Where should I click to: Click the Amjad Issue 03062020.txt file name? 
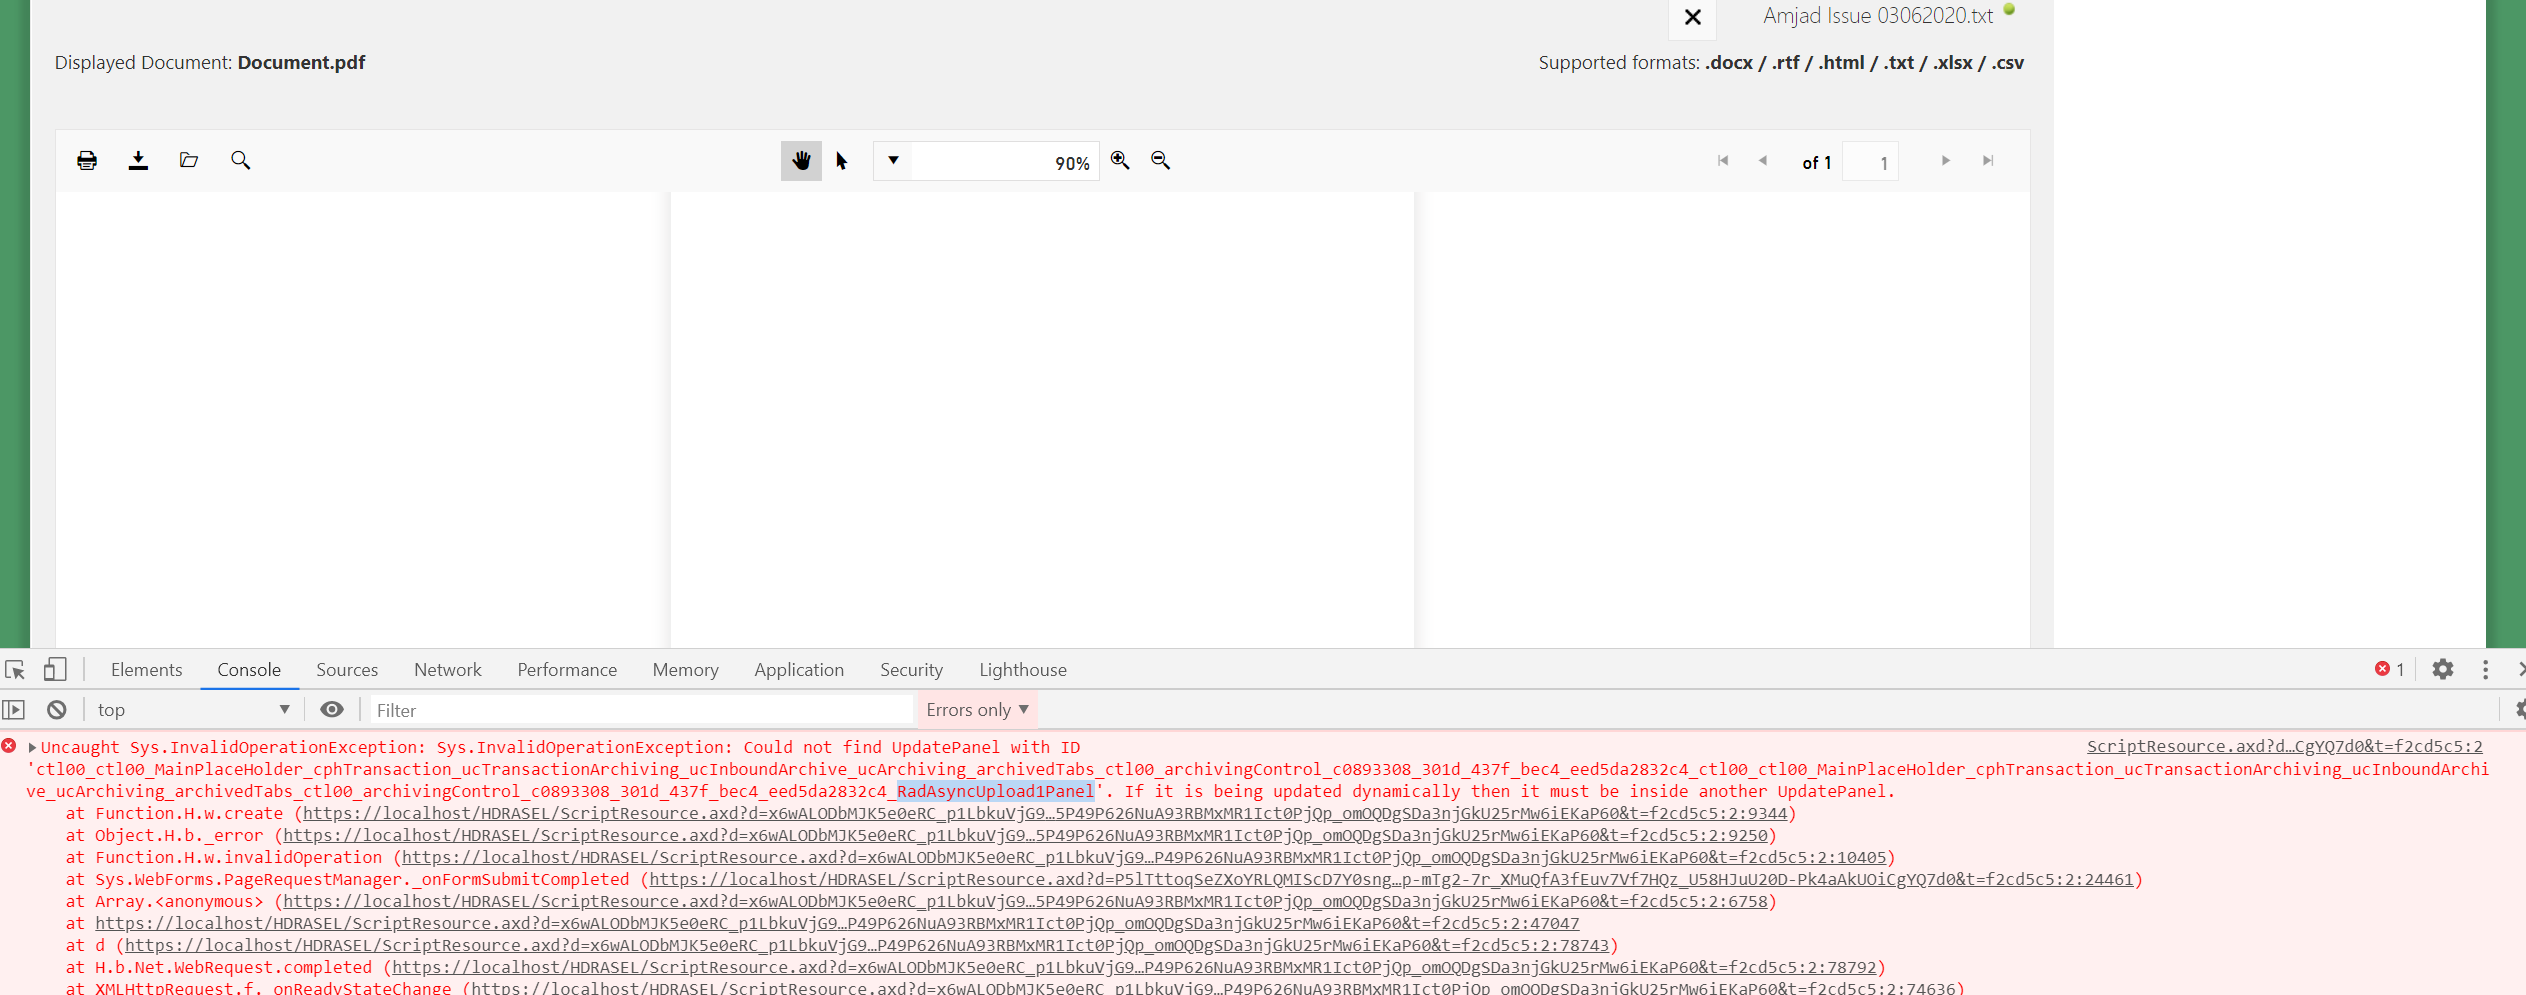[1878, 16]
